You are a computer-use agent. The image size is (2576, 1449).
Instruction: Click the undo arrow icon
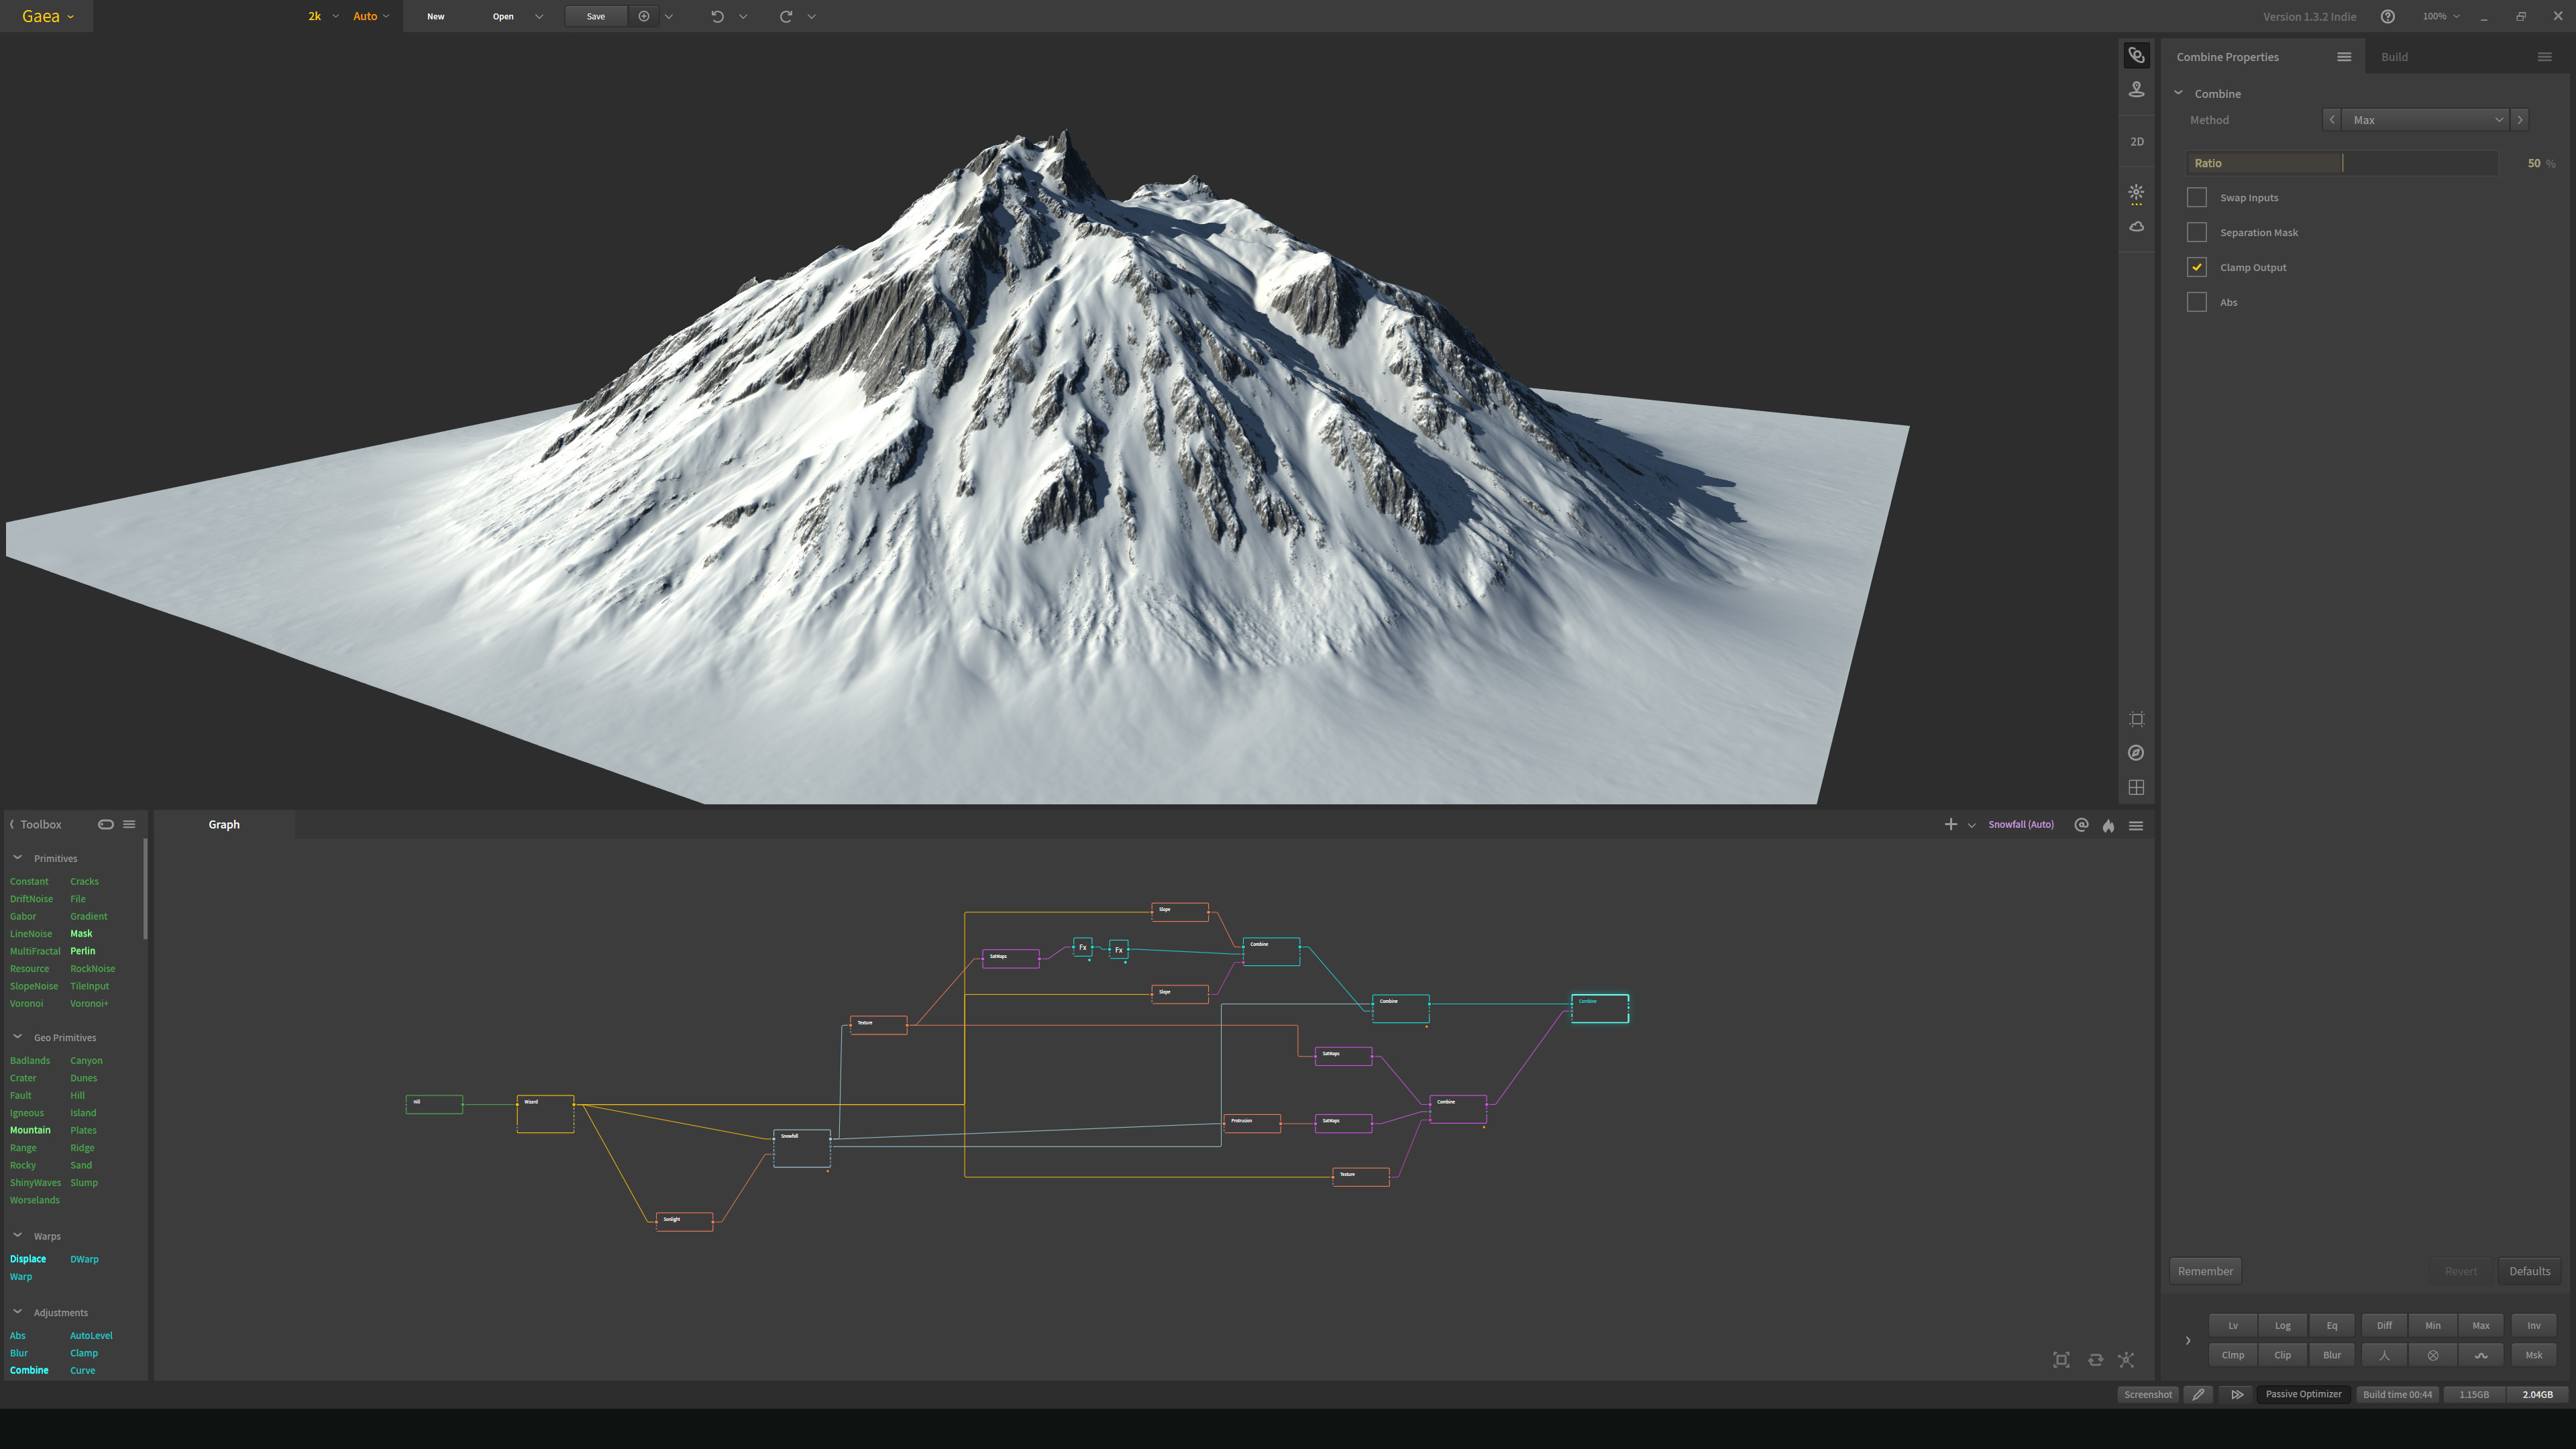tap(717, 16)
